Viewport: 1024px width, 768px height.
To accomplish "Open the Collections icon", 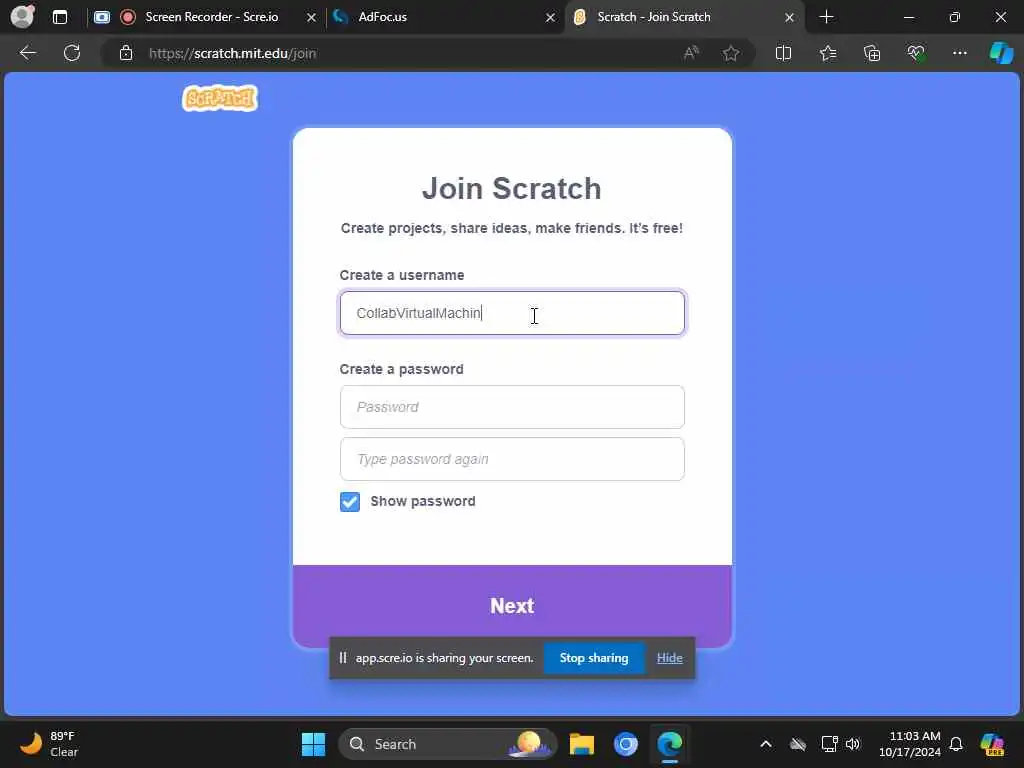I will (872, 53).
